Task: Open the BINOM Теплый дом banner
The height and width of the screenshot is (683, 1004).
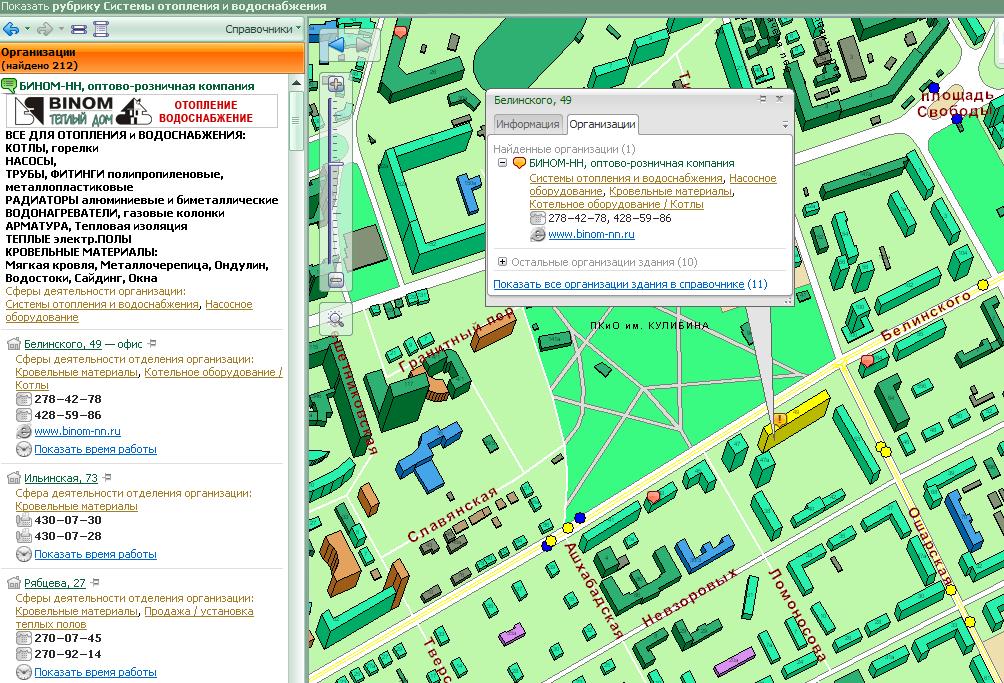Action: point(142,111)
